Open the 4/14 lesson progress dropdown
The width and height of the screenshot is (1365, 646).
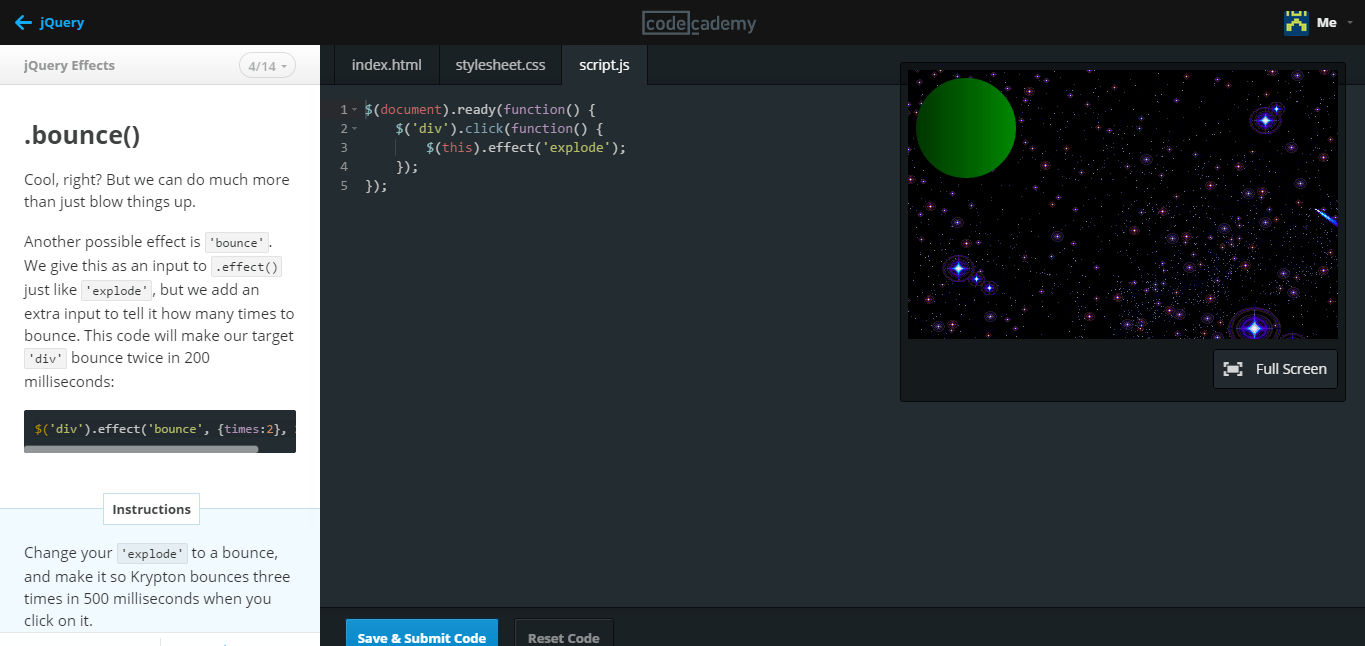coord(267,66)
